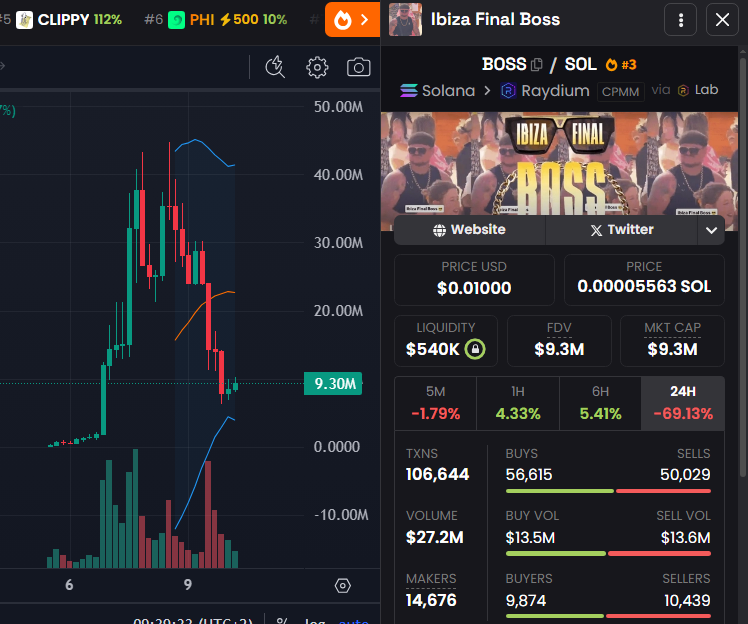The width and height of the screenshot is (748, 624).
Task: Click the $540K liquidity value
Action: click(x=432, y=349)
